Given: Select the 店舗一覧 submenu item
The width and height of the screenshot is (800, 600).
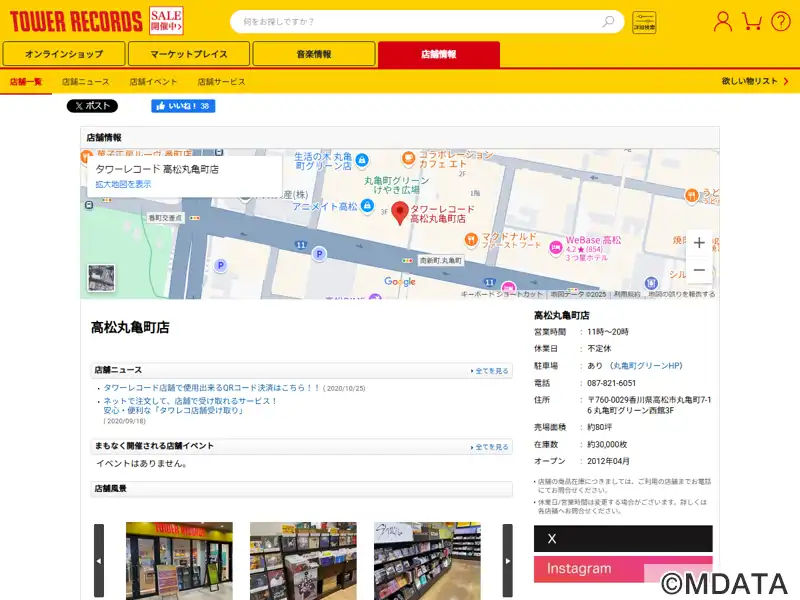Looking at the screenshot, I should [26, 82].
